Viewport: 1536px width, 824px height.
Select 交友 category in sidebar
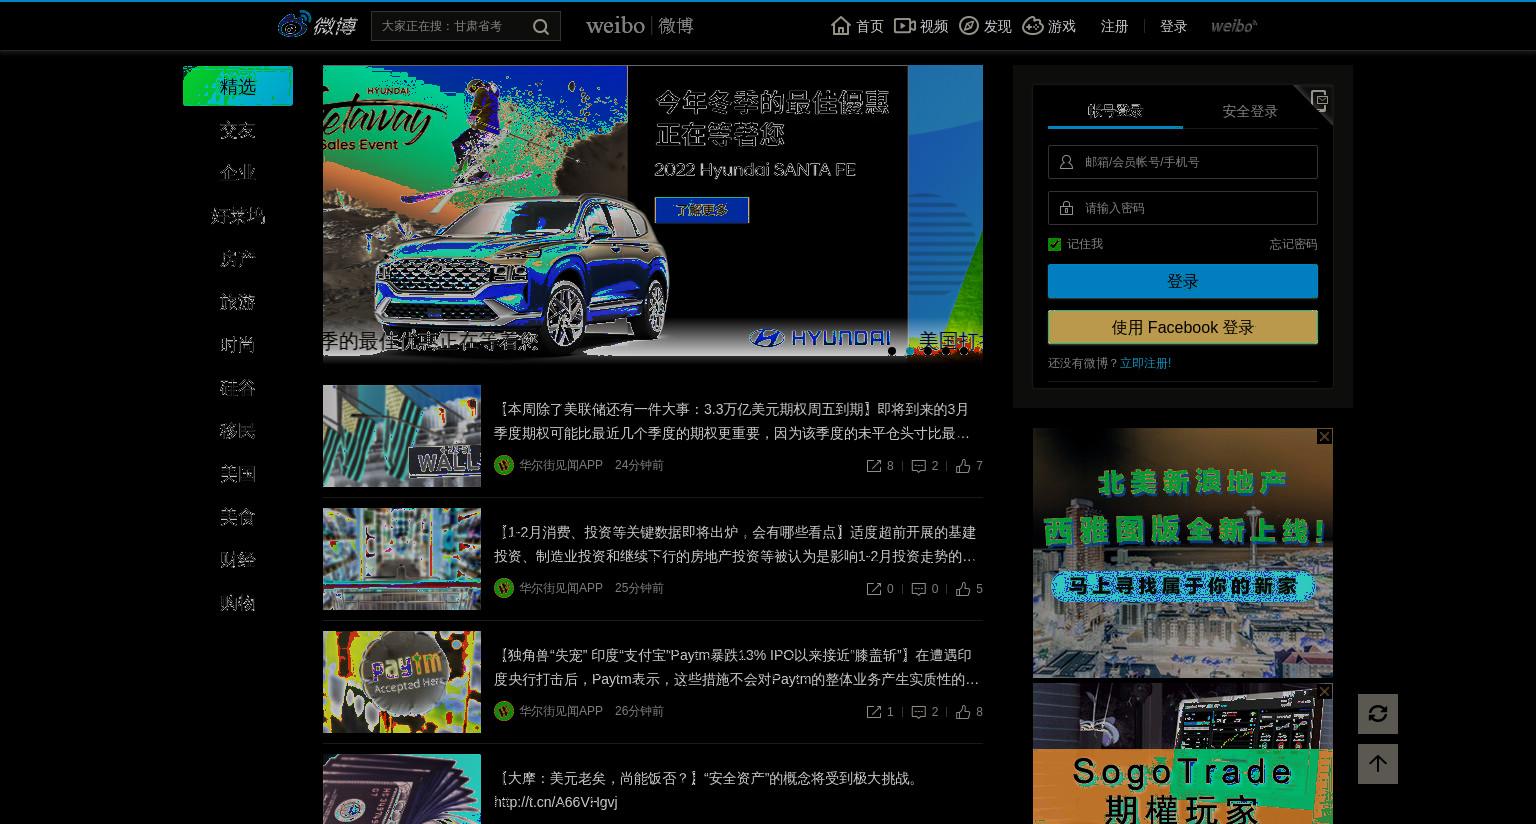click(x=238, y=130)
